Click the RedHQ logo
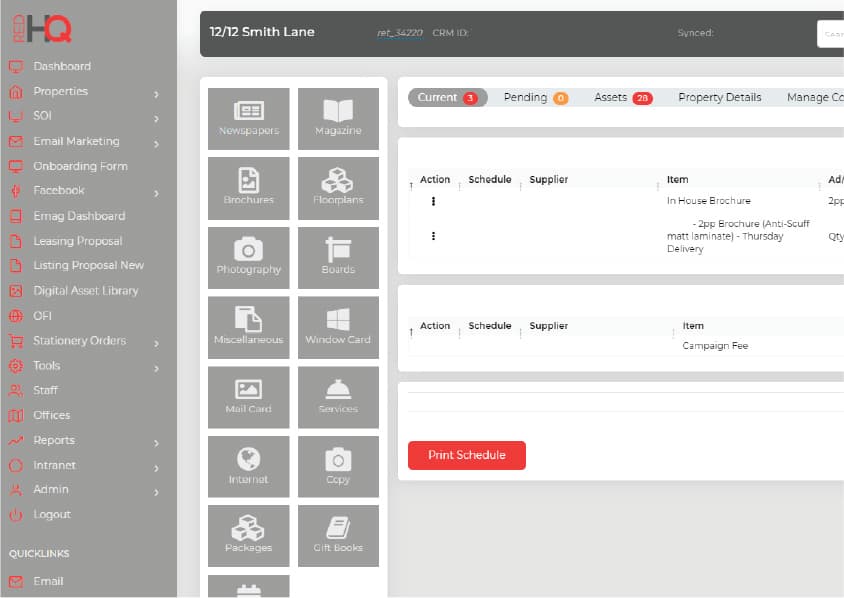The image size is (844, 598). (41, 29)
